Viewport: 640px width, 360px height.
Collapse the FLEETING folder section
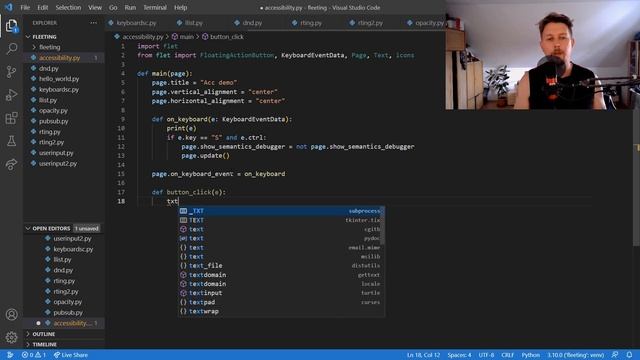pos(63,37)
